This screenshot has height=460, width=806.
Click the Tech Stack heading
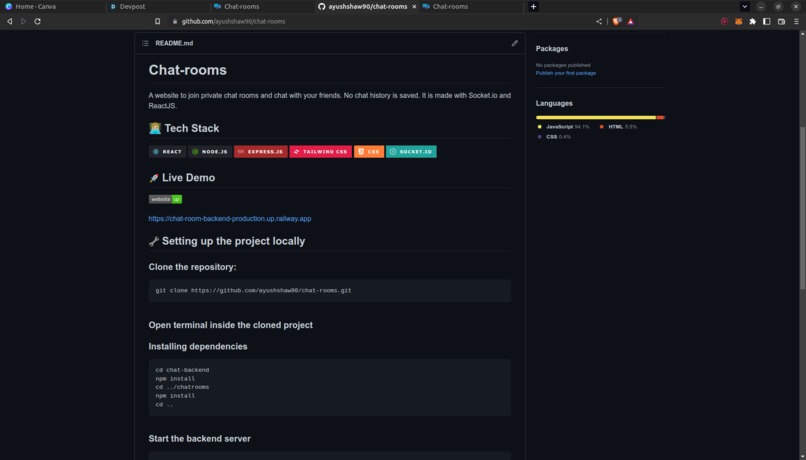pos(184,128)
